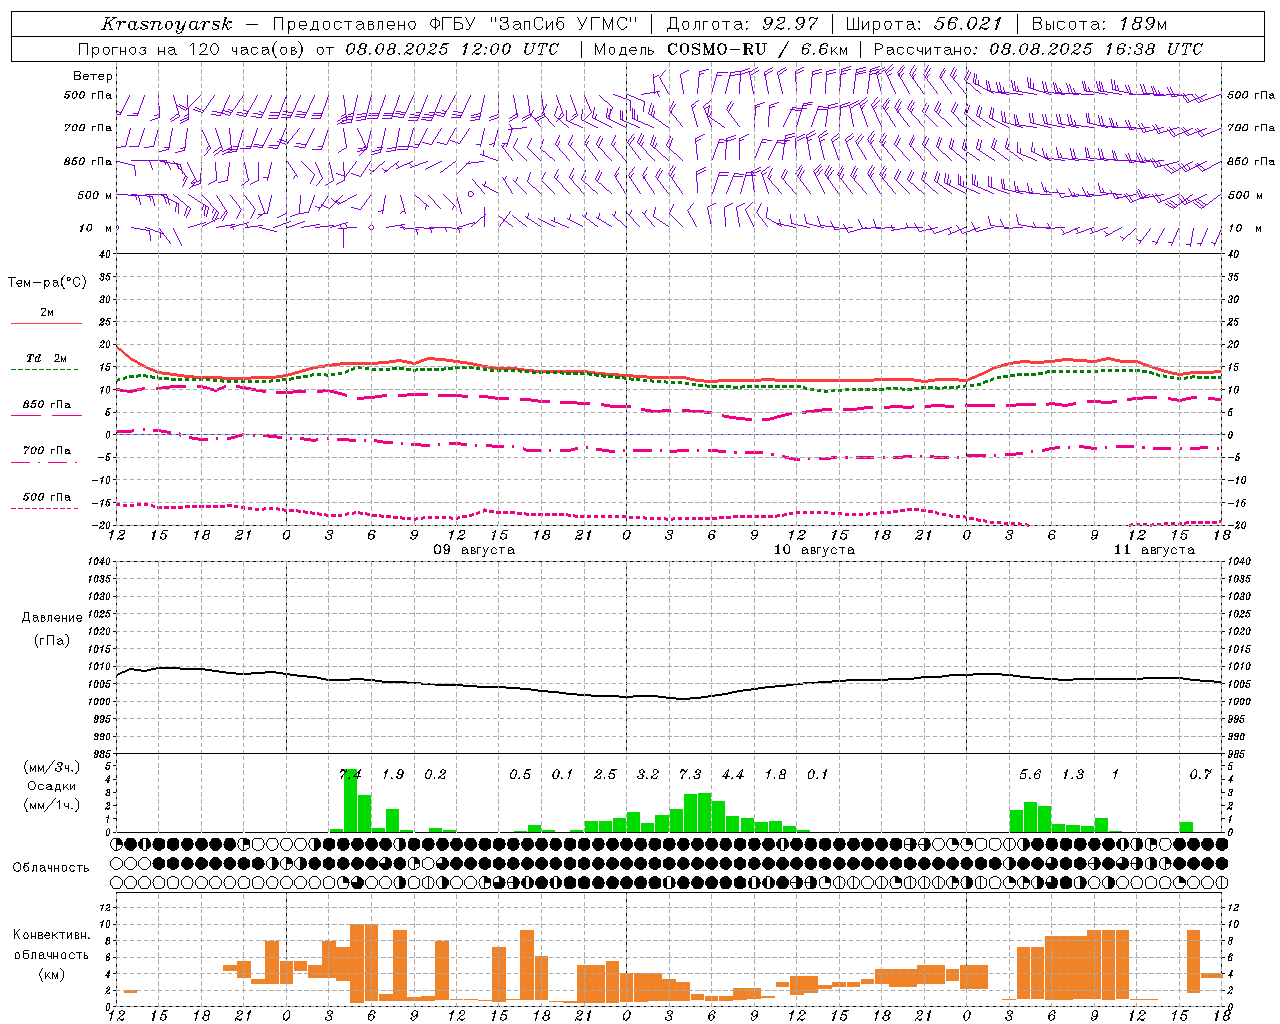Click the 0.7 precipitation total
The width and height of the screenshot is (1280, 1024).
click(1200, 774)
